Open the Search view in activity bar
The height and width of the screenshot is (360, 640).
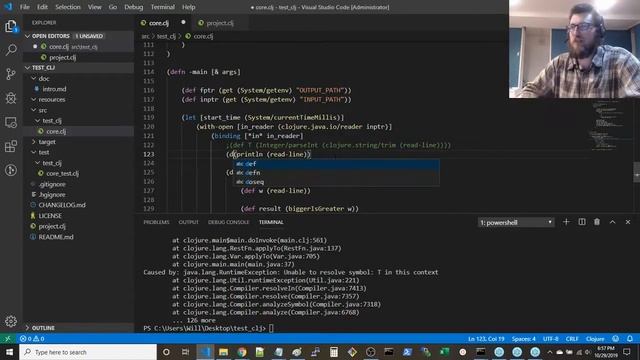[x=11, y=50]
